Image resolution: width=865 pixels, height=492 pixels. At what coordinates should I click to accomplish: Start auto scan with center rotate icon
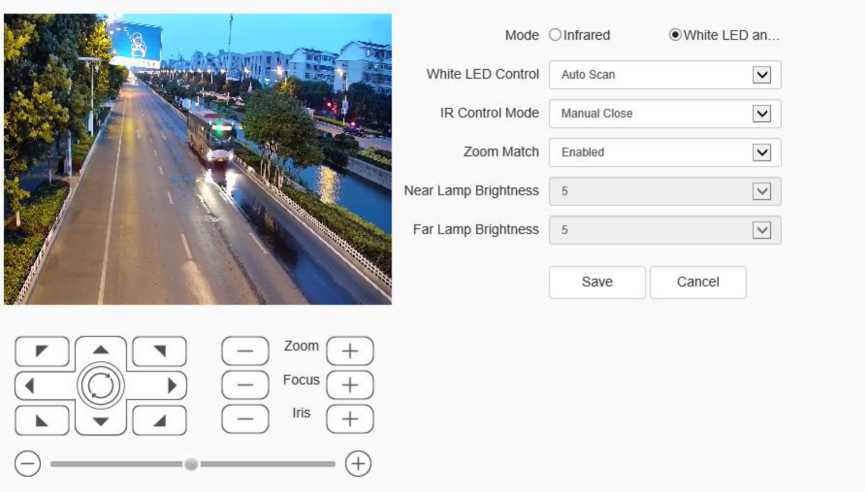[x=101, y=385]
